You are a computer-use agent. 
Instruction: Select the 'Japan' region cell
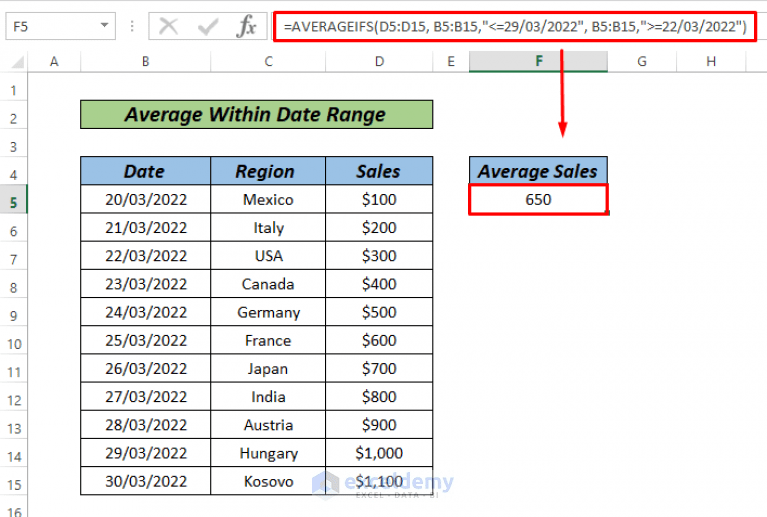click(268, 369)
